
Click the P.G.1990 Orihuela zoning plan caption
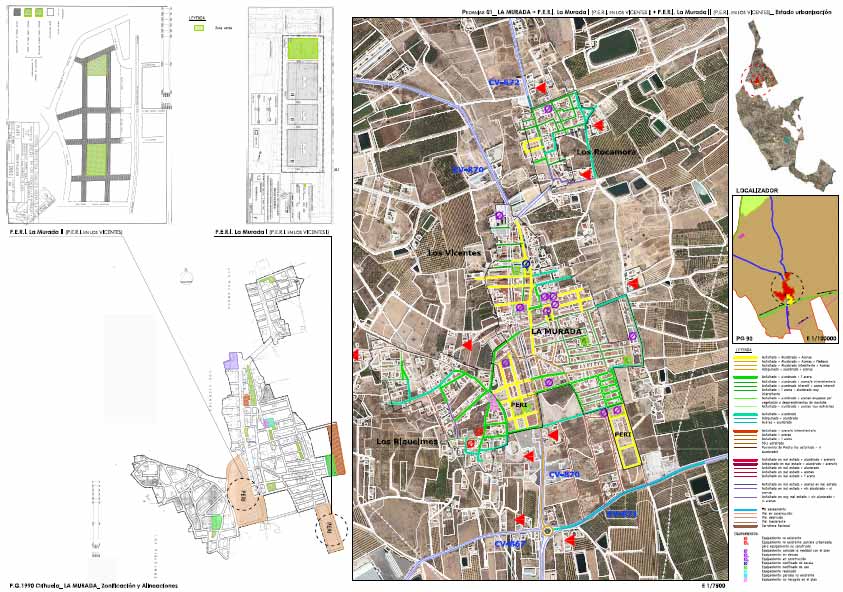[93, 585]
